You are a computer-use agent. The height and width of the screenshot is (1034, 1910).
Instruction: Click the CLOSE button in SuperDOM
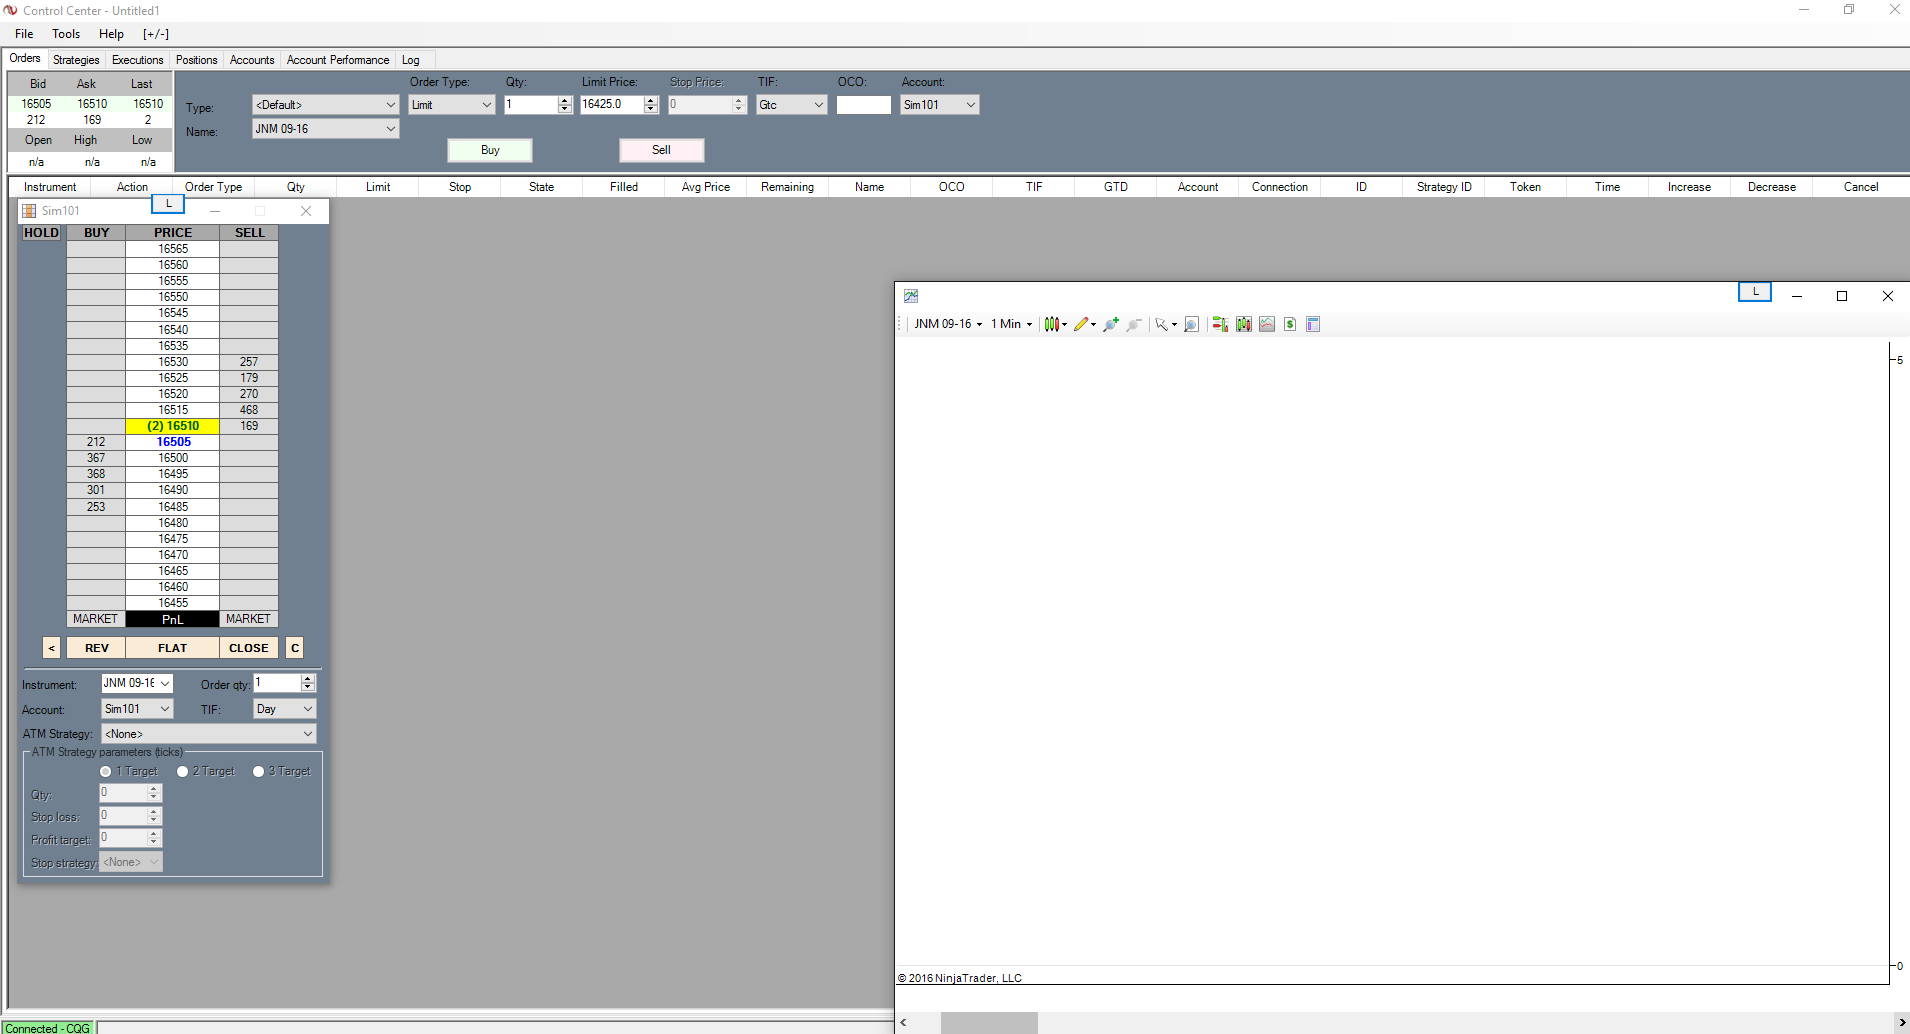(248, 648)
